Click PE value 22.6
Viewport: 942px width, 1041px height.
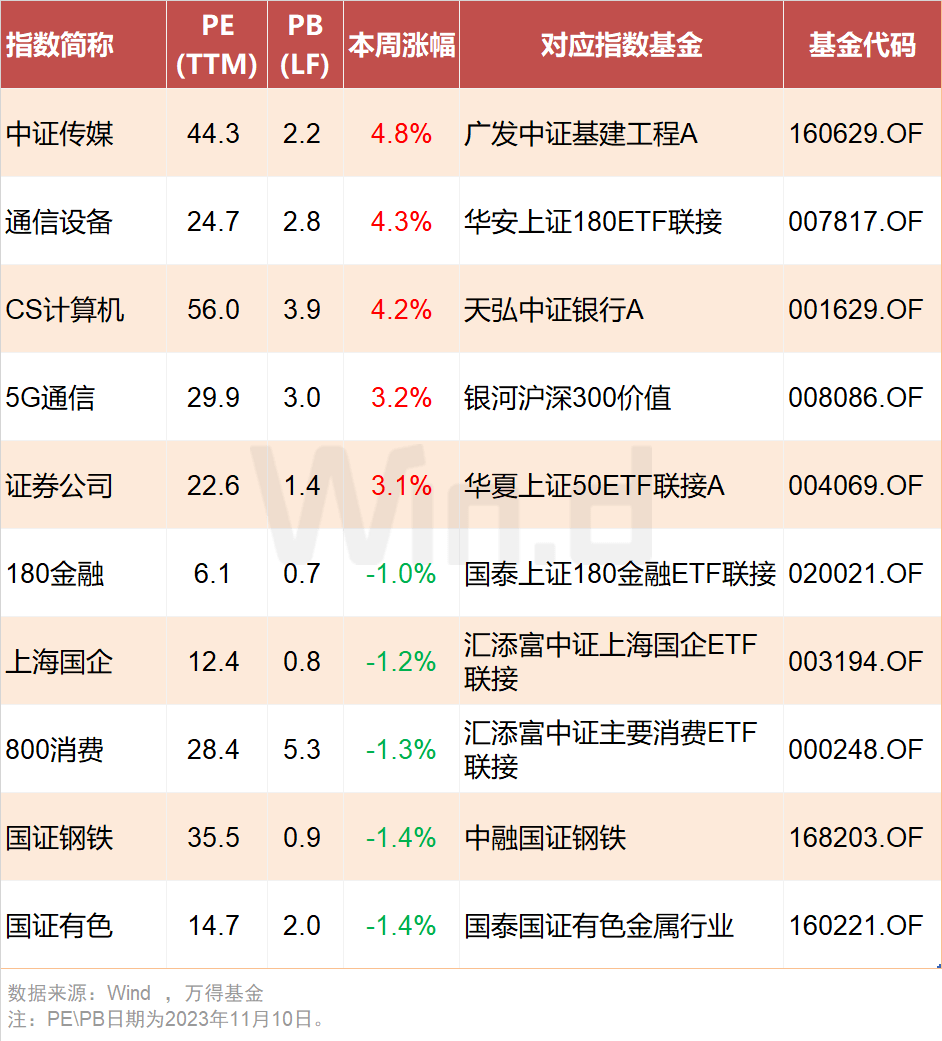213,485
